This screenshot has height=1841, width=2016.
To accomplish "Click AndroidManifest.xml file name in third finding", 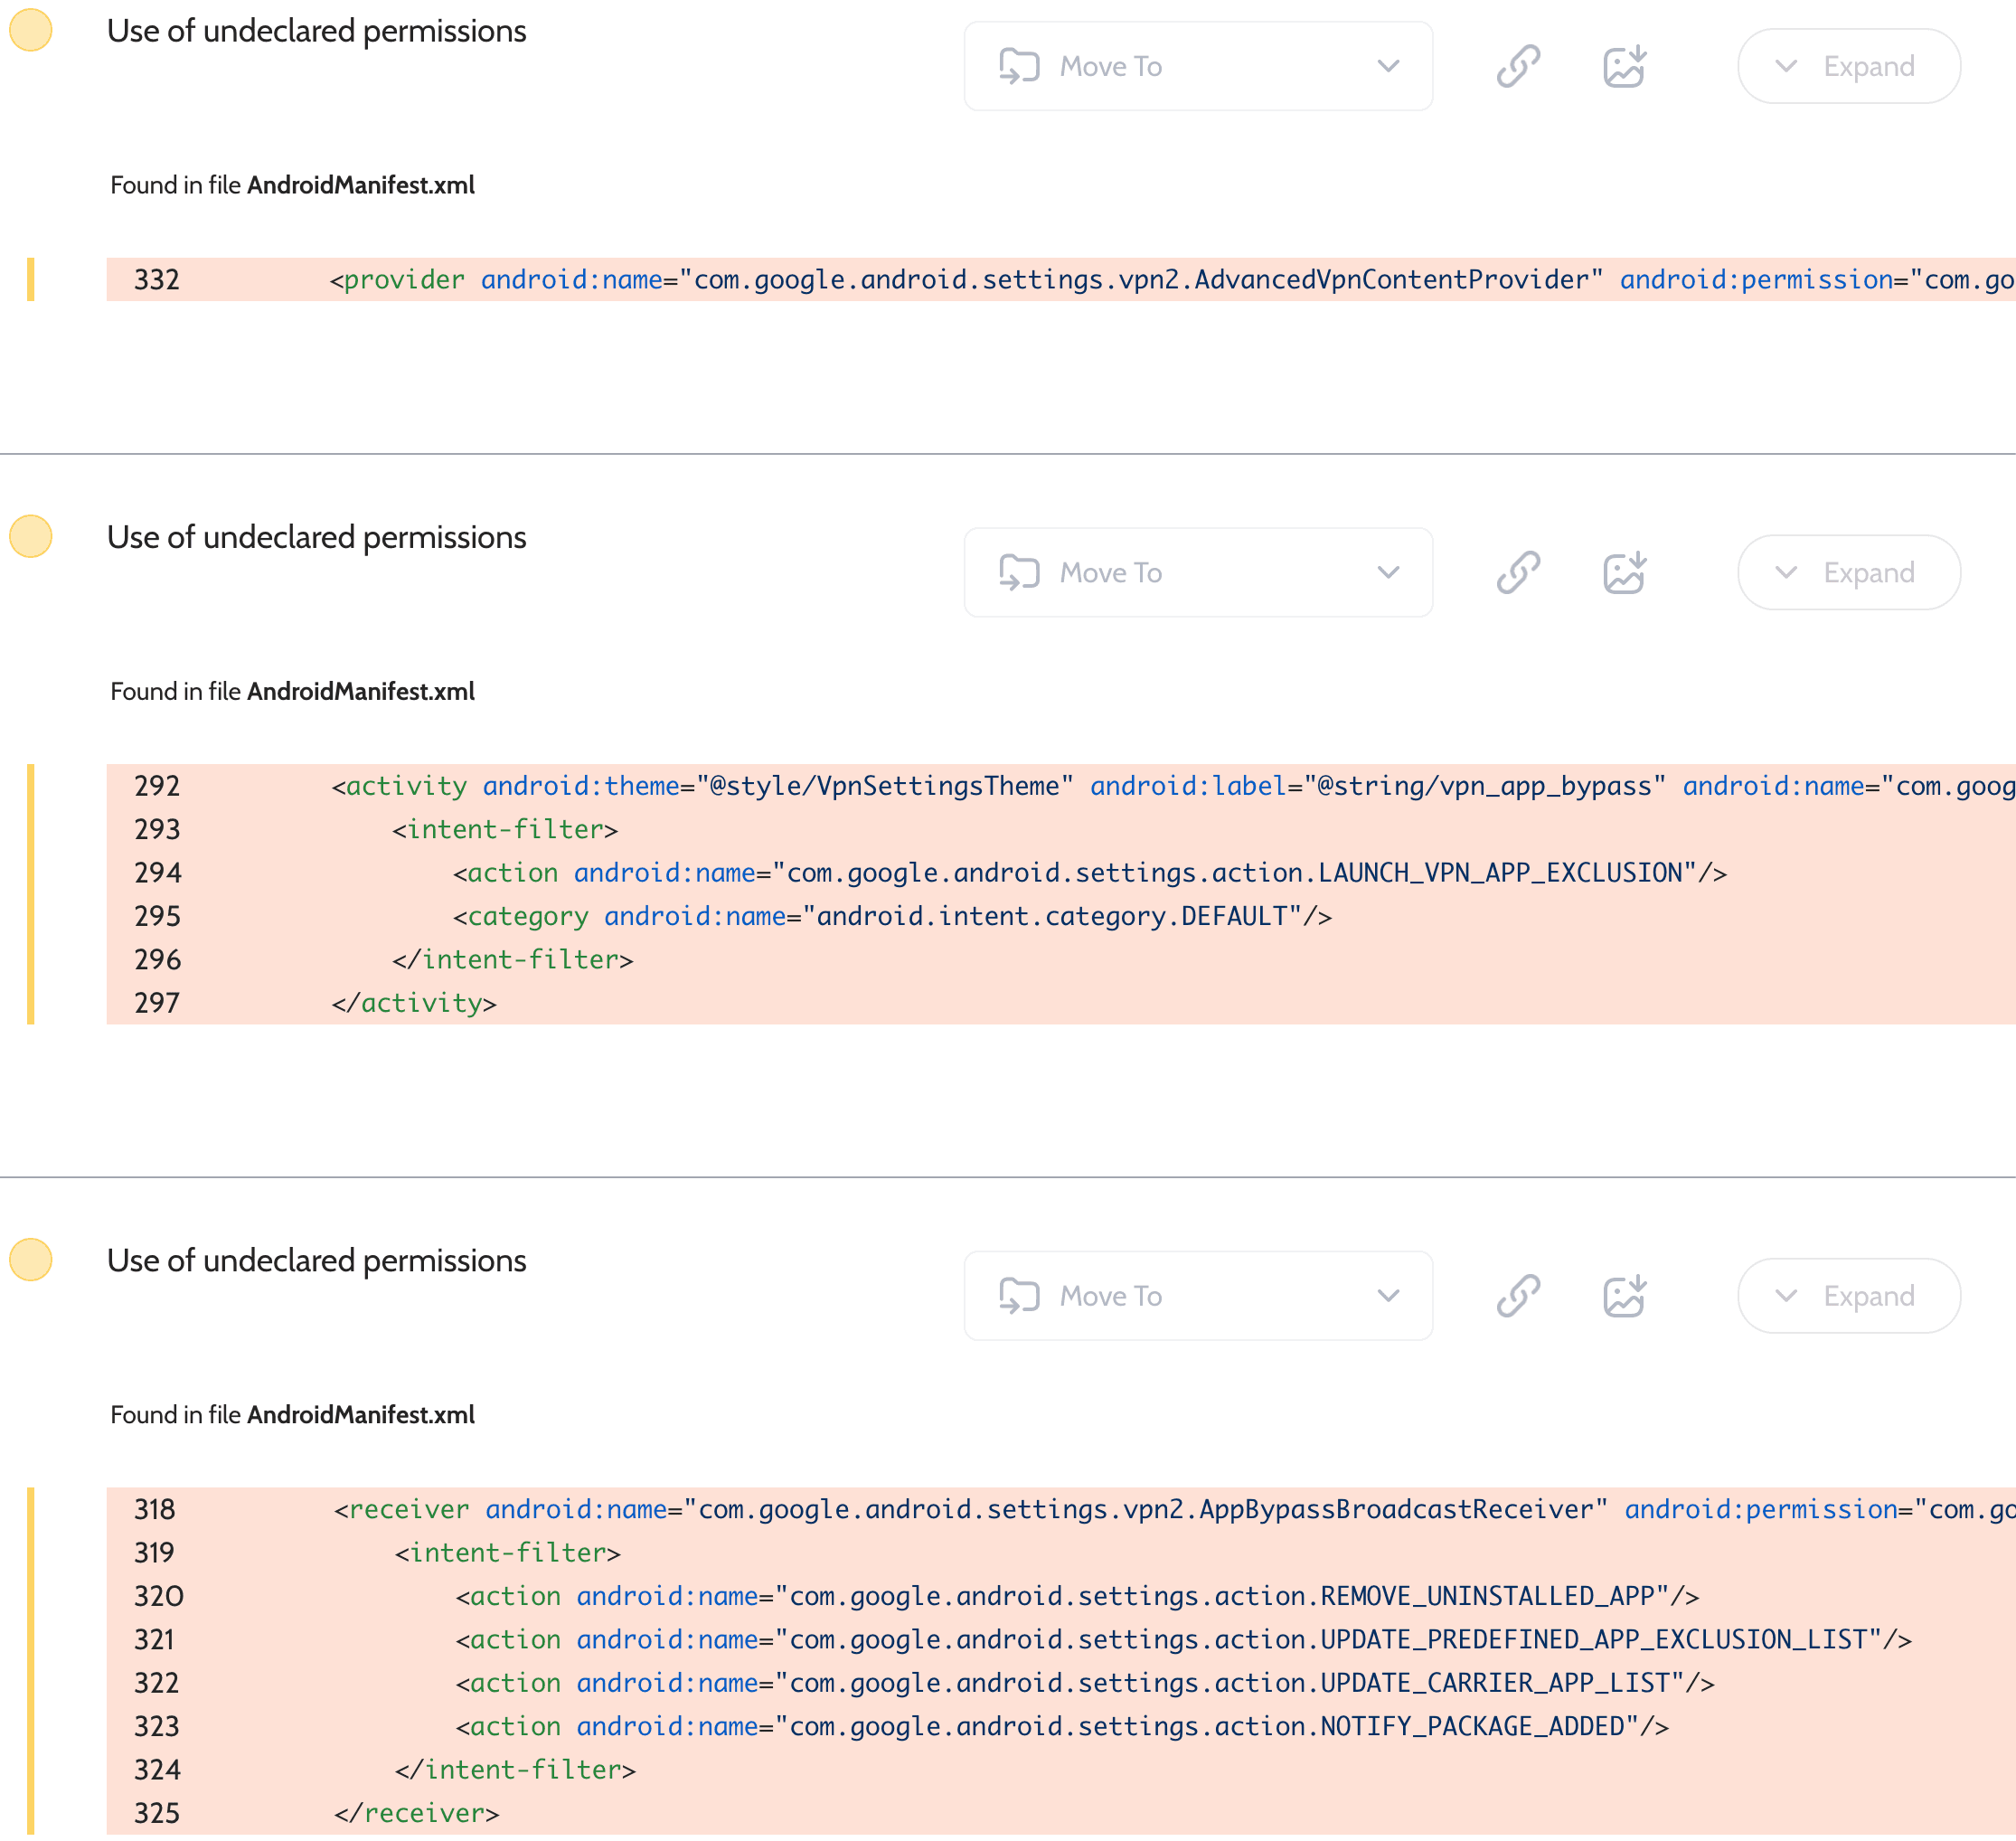I will click(x=360, y=1414).
